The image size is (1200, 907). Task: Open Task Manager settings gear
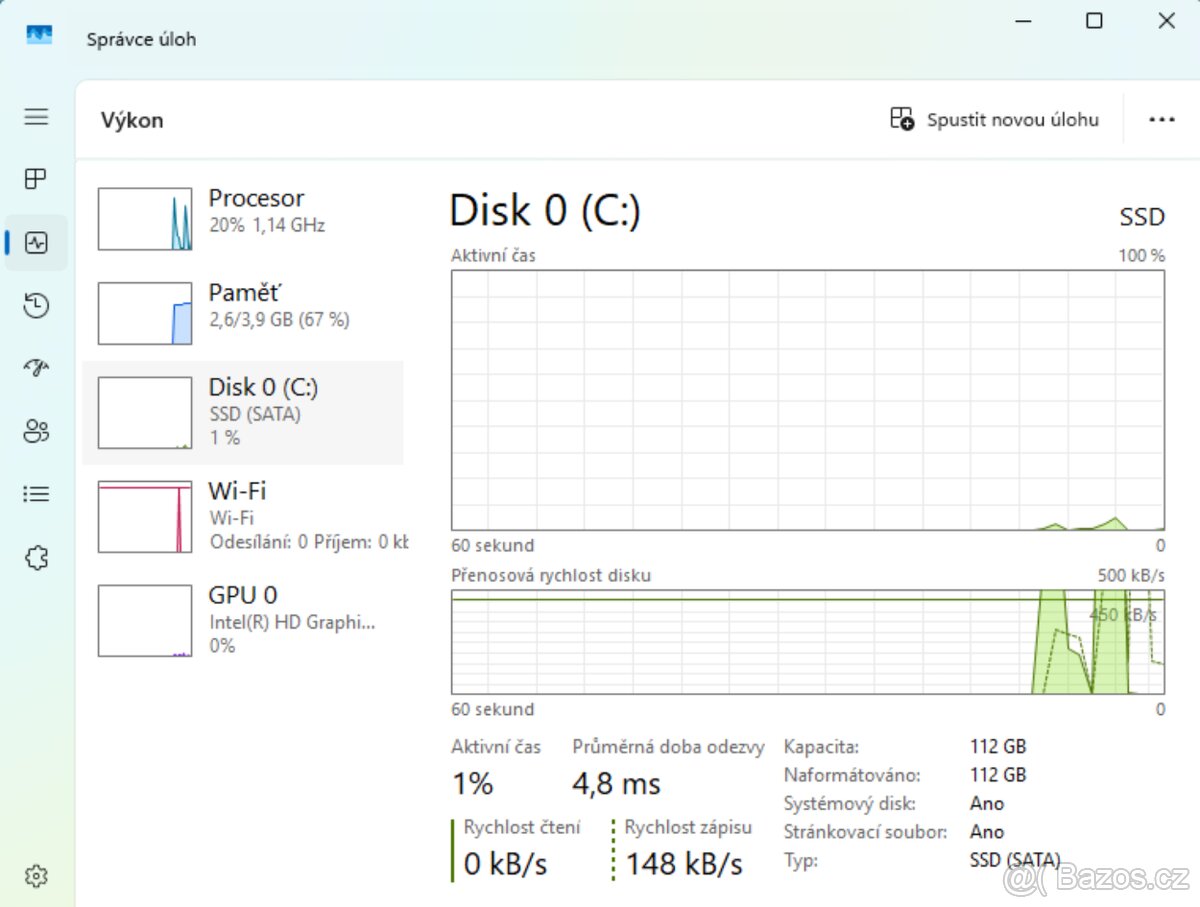[36, 875]
